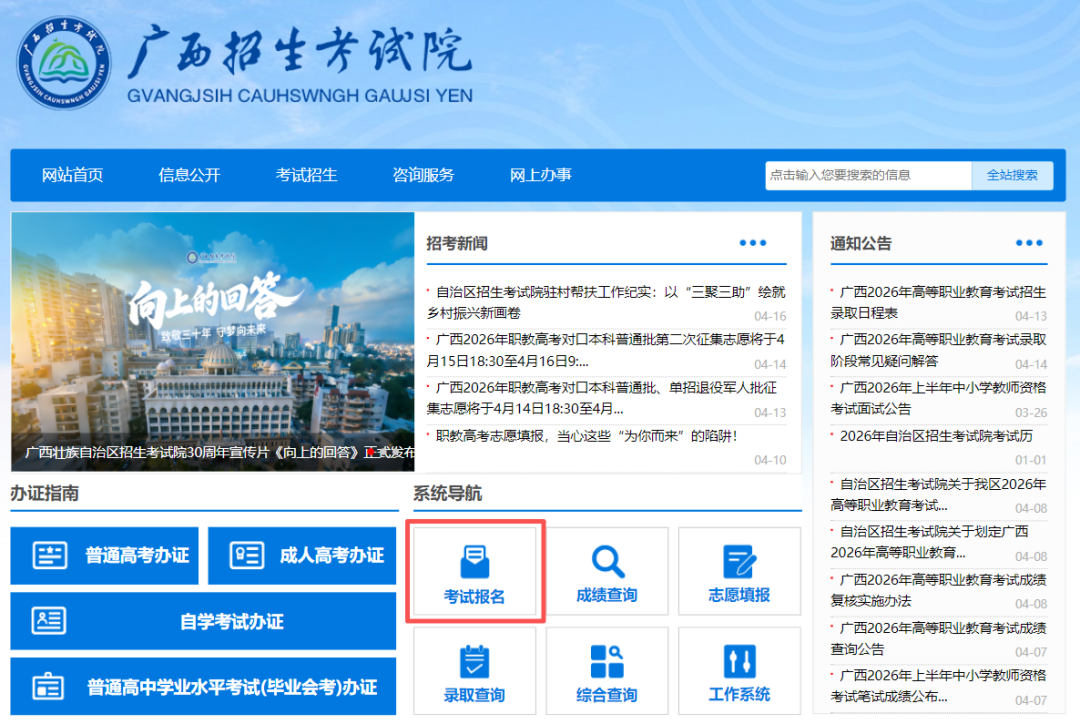The width and height of the screenshot is (1080, 724).
Task: Click the card icon beside 自学考试办证
Action: point(49,621)
